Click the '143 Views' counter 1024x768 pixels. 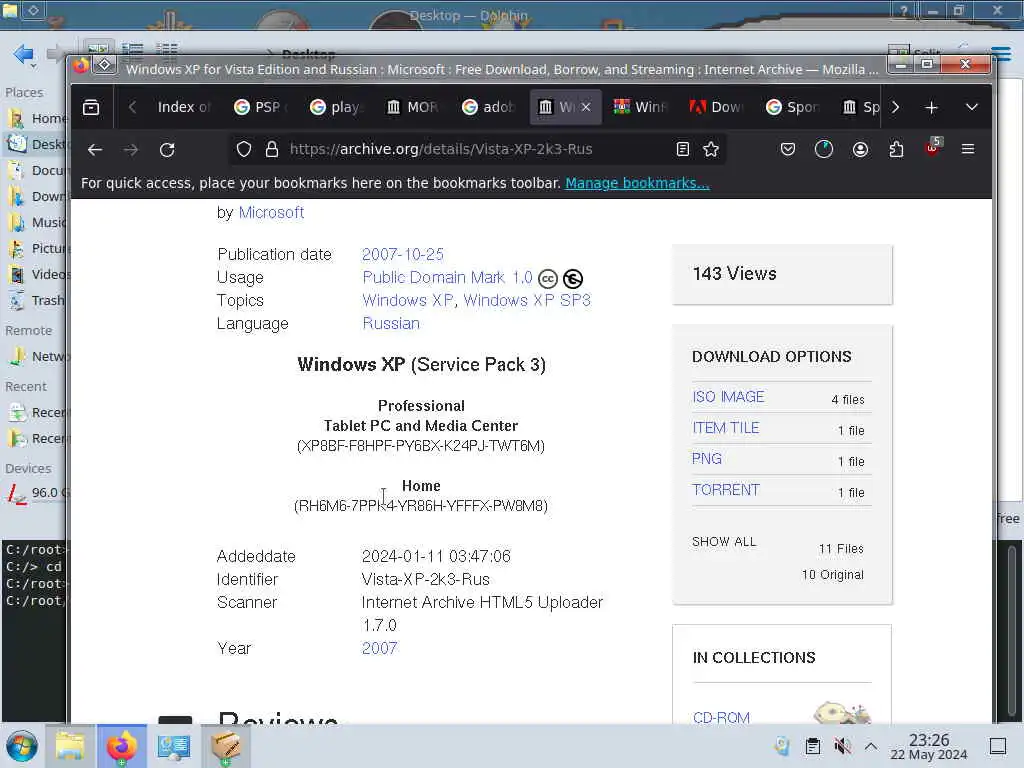point(734,274)
